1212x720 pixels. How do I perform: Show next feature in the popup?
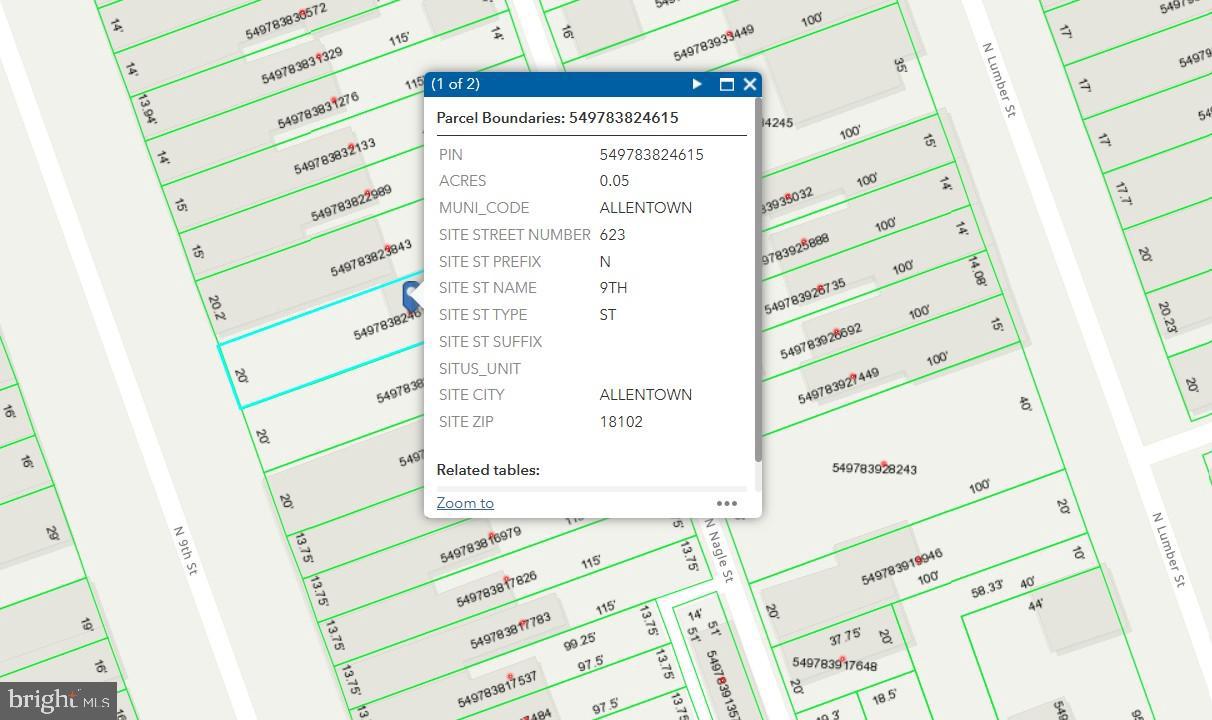(697, 84)
